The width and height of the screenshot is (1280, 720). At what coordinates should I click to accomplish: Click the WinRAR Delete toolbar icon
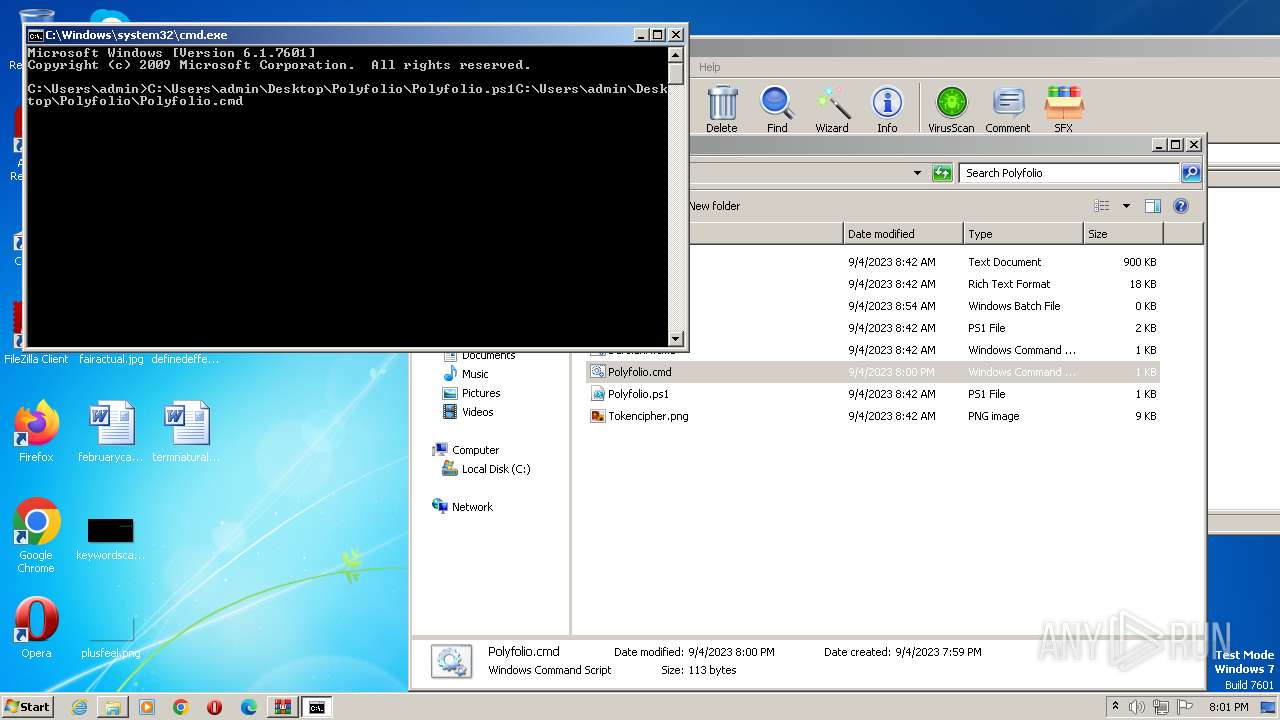pyautogui.click(x=722, y=109)
